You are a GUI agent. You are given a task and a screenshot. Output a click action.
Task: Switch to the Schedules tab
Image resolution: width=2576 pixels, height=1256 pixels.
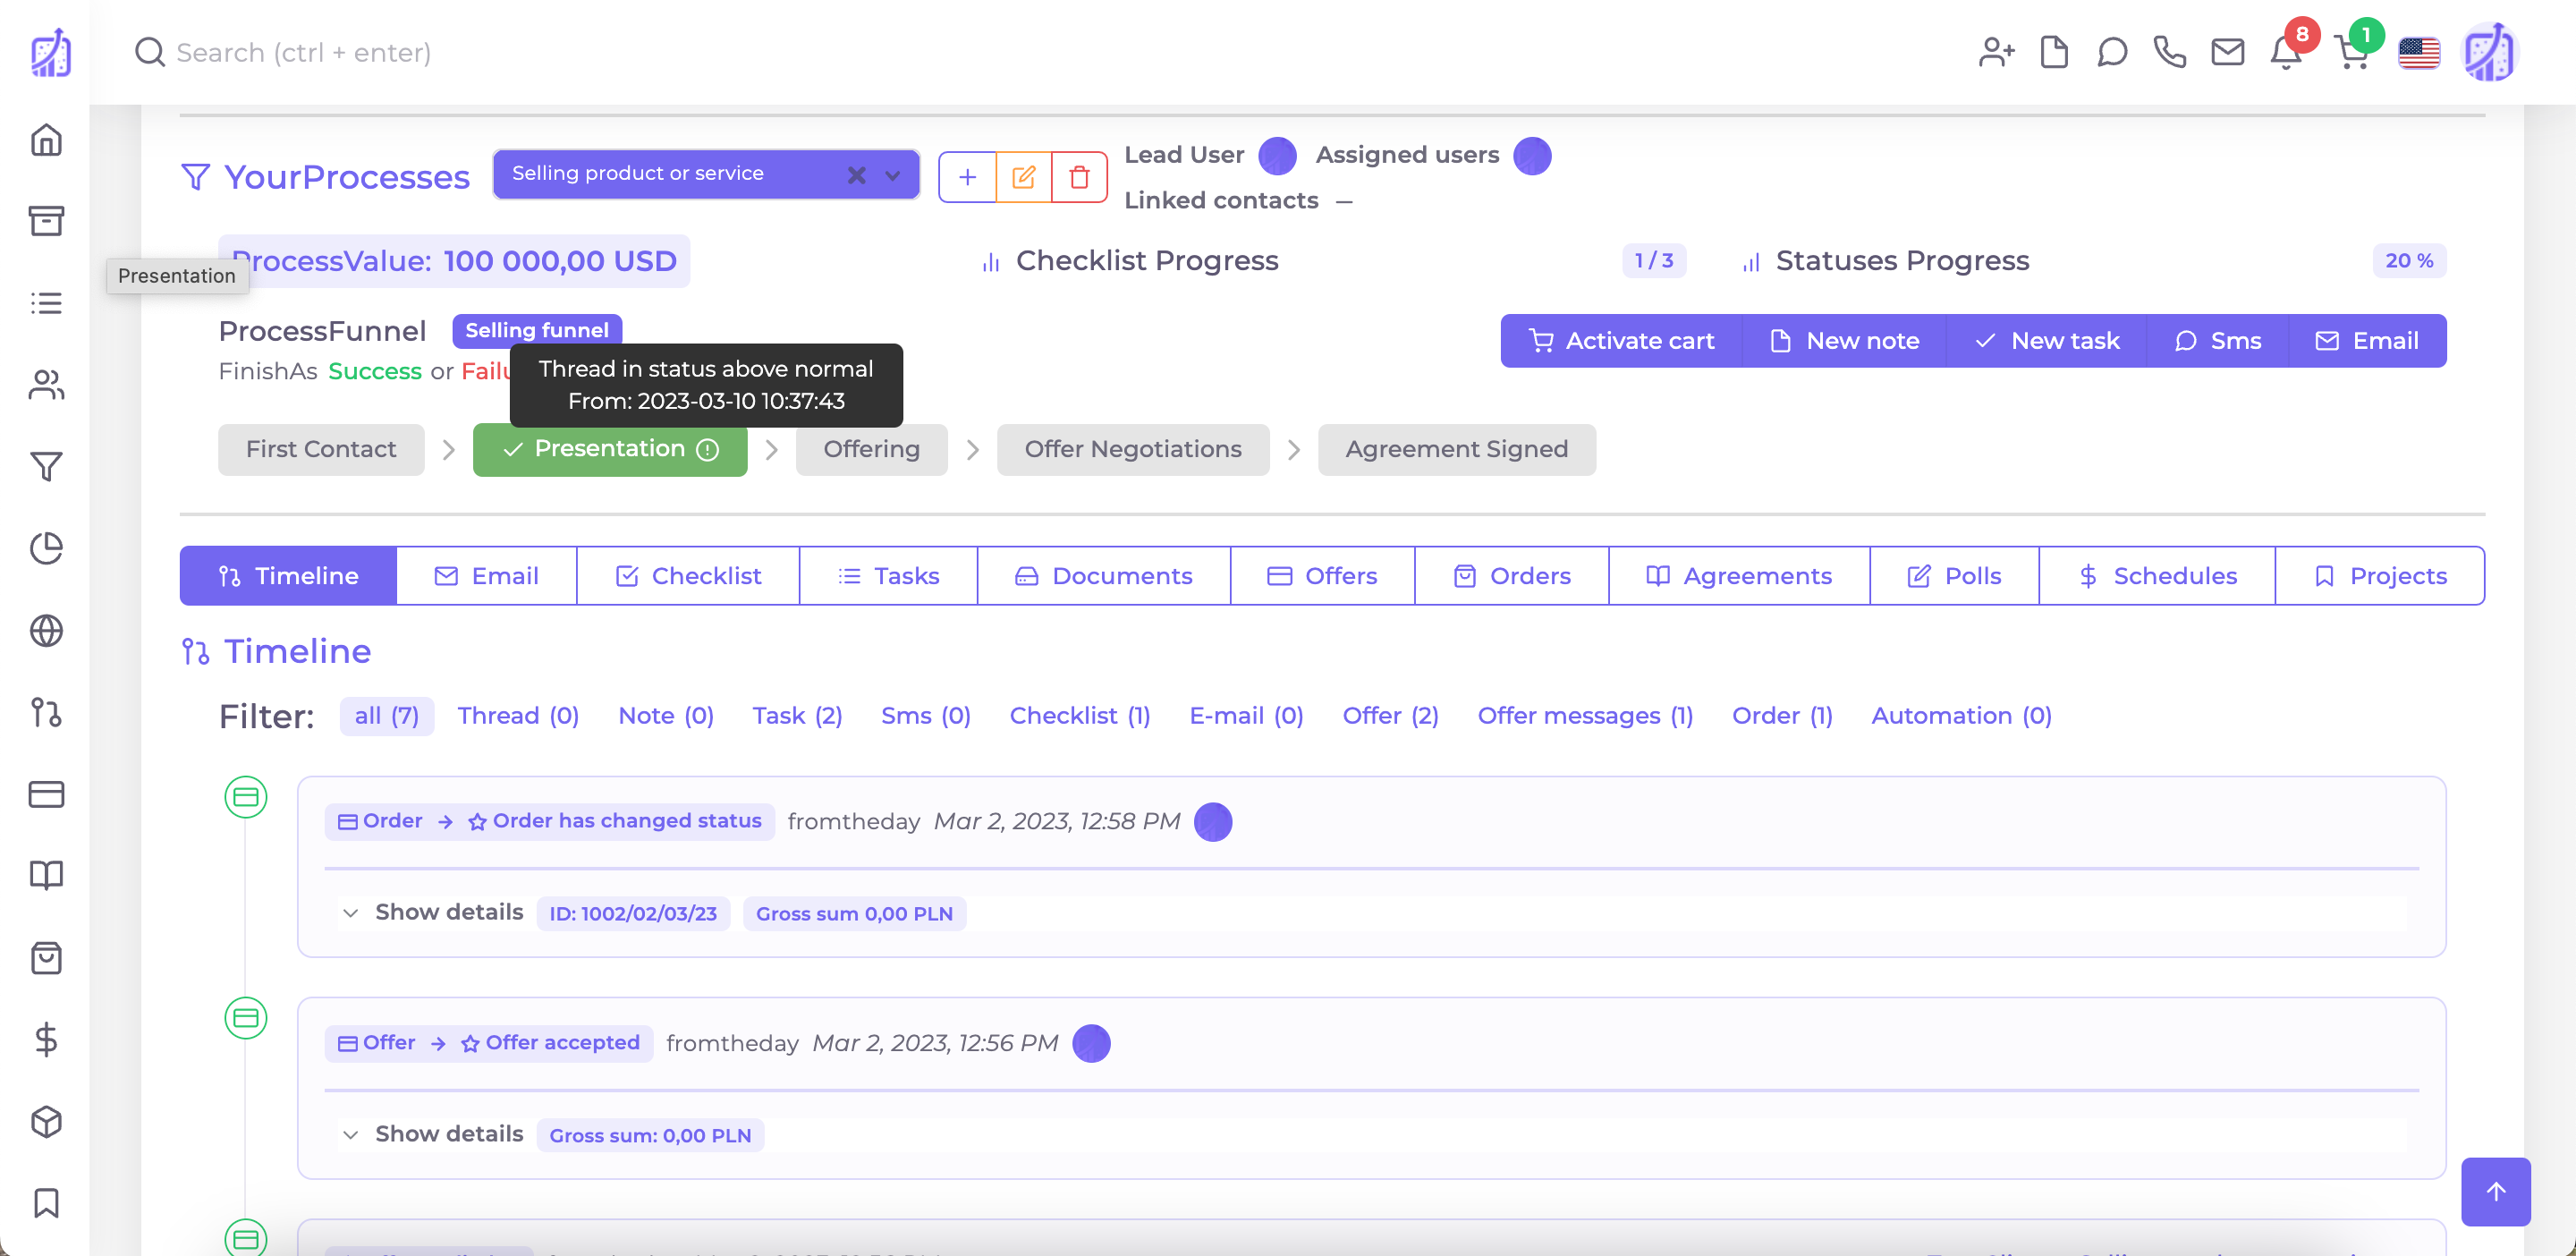(2157, 576)
